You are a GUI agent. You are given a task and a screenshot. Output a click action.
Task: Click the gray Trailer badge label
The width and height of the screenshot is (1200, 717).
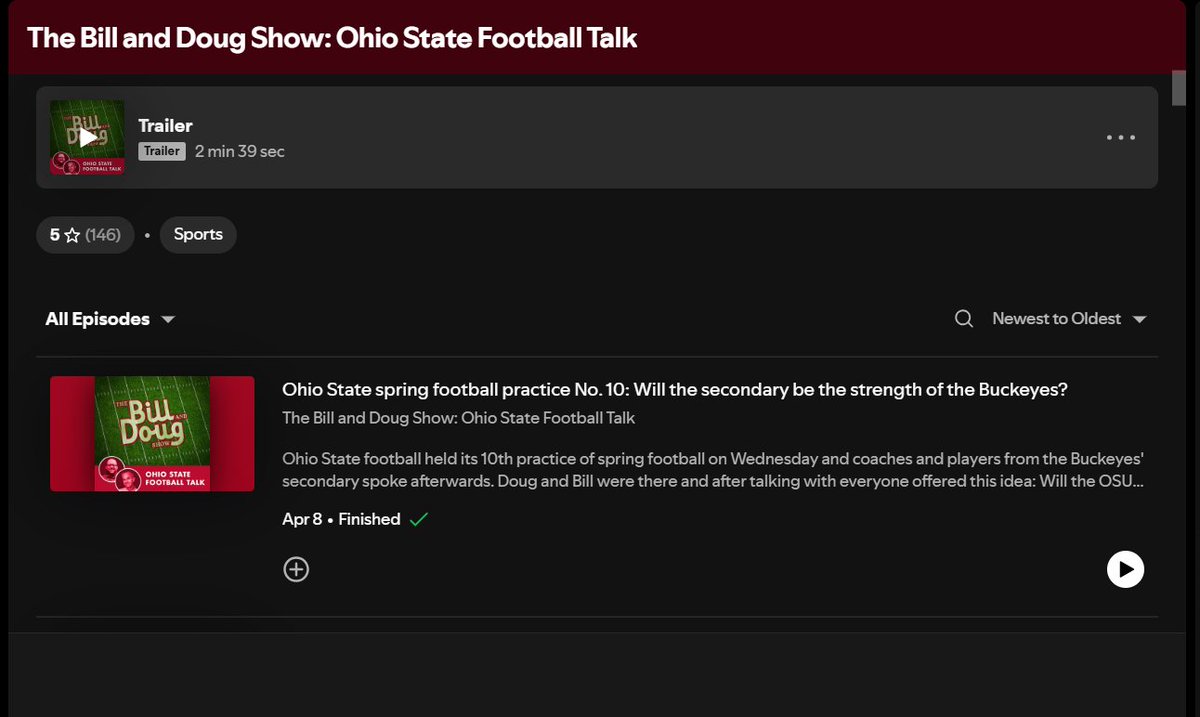pos(162,151)
